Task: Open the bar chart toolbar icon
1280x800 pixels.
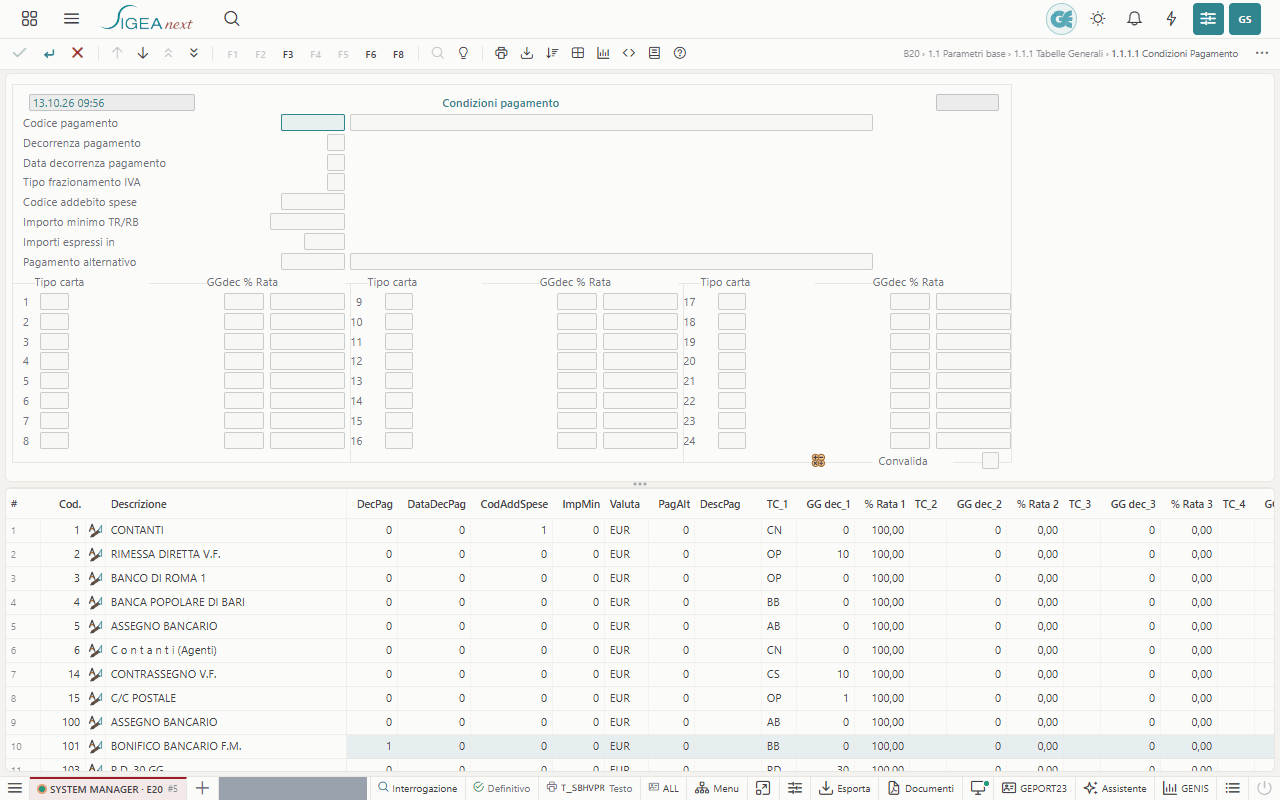Action: [x=603, y=53]
